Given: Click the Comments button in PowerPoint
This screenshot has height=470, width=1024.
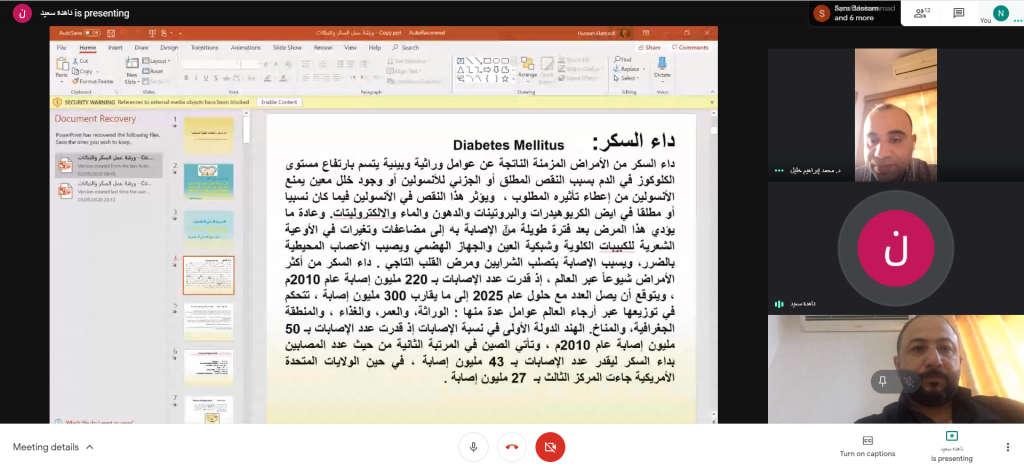Looking at the screenshot, I should click(690, 47).
